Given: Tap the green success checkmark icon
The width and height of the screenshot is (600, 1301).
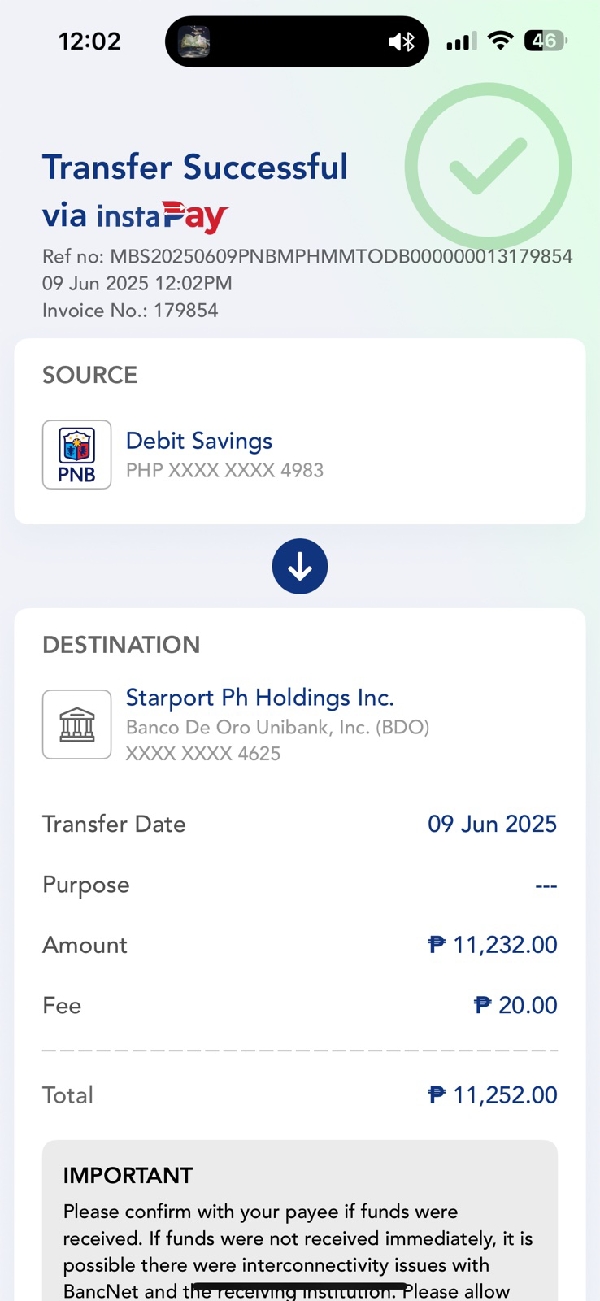Looking at the screenshot, I should [x=488, y=167].
